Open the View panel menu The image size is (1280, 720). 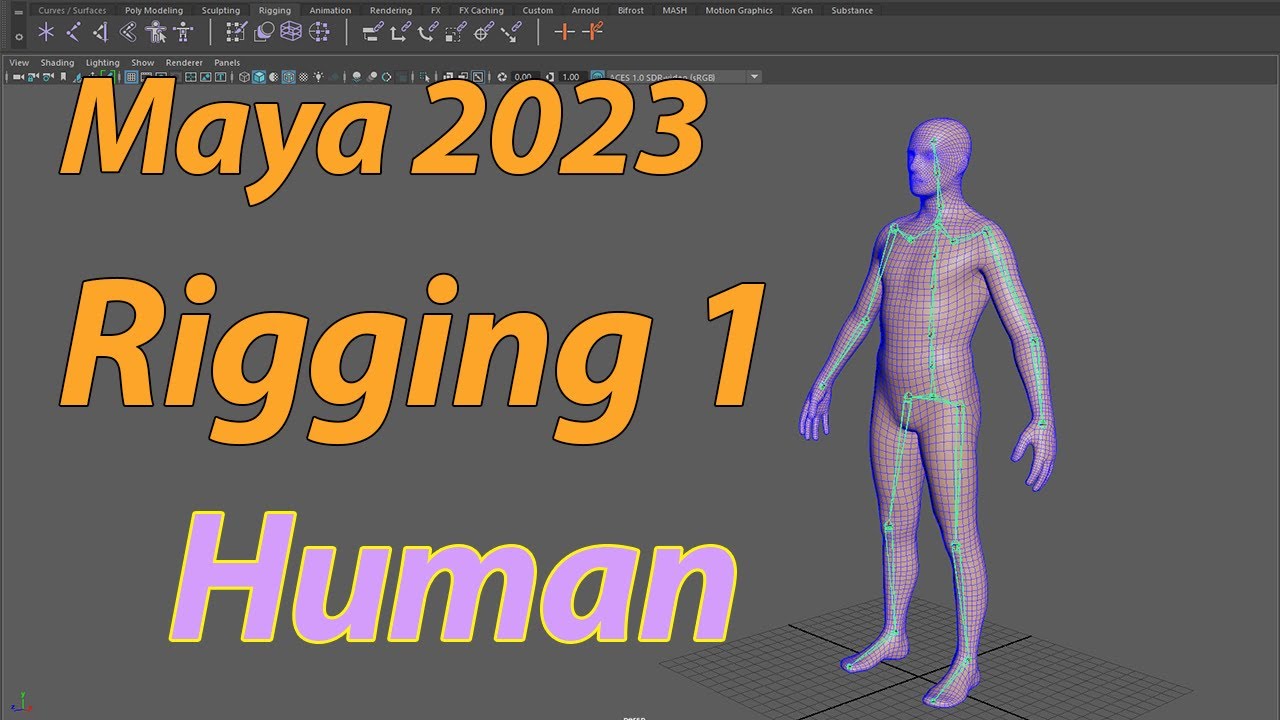point(19,62)
